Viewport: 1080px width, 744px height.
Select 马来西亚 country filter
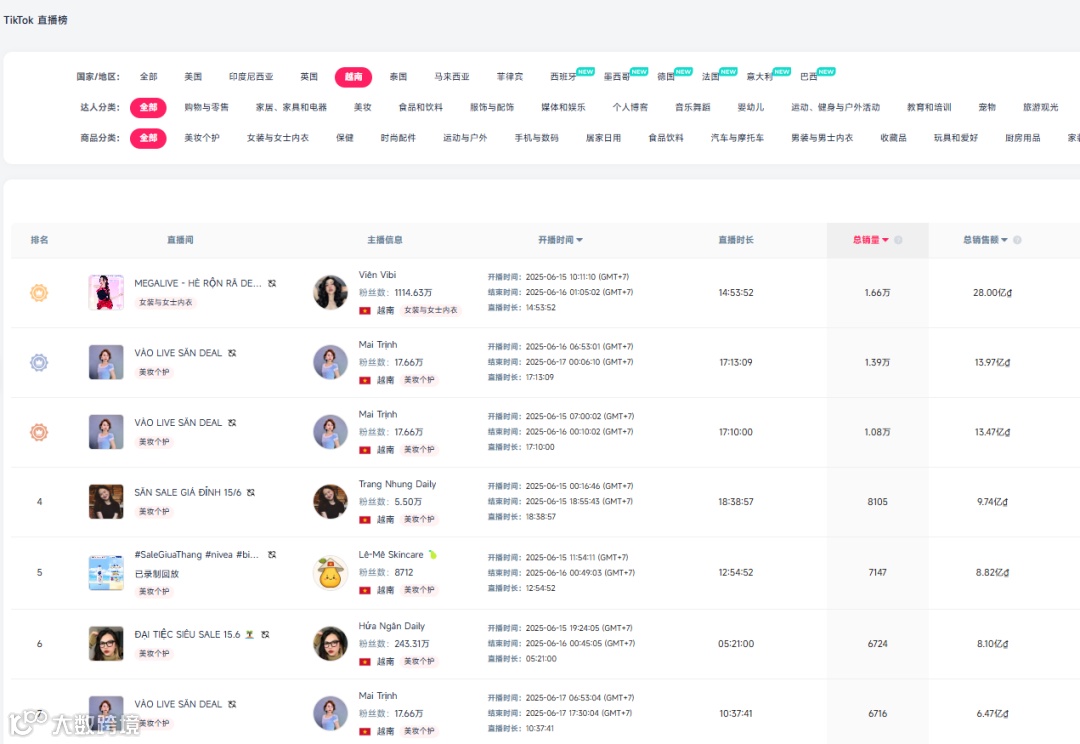(x=452, y=76)
